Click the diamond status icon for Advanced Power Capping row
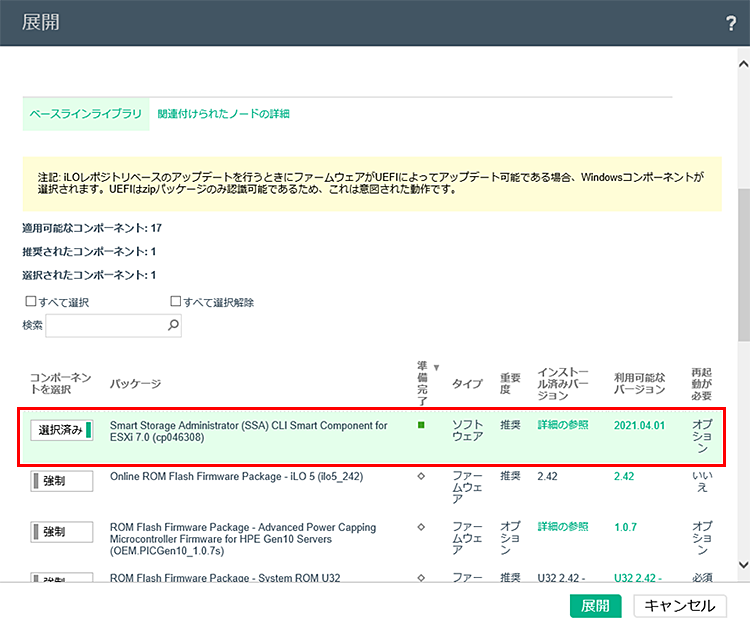The width and height of the screenshot is (750, 628). pos(421,527)
